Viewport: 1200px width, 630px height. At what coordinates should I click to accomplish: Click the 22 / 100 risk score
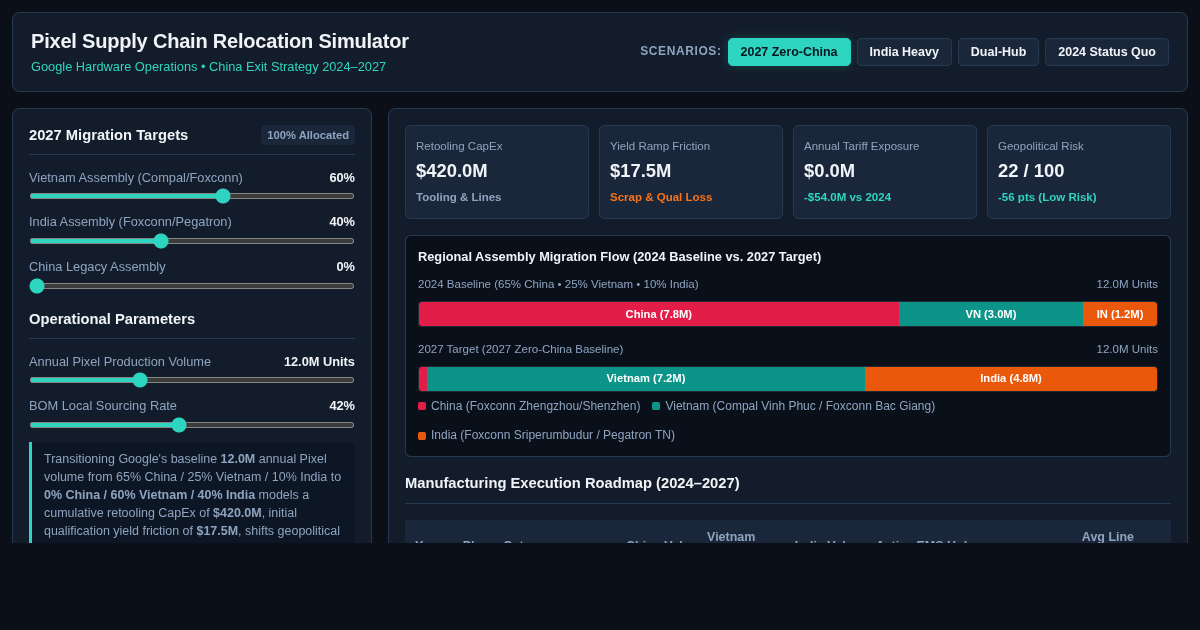point(1031,171)
